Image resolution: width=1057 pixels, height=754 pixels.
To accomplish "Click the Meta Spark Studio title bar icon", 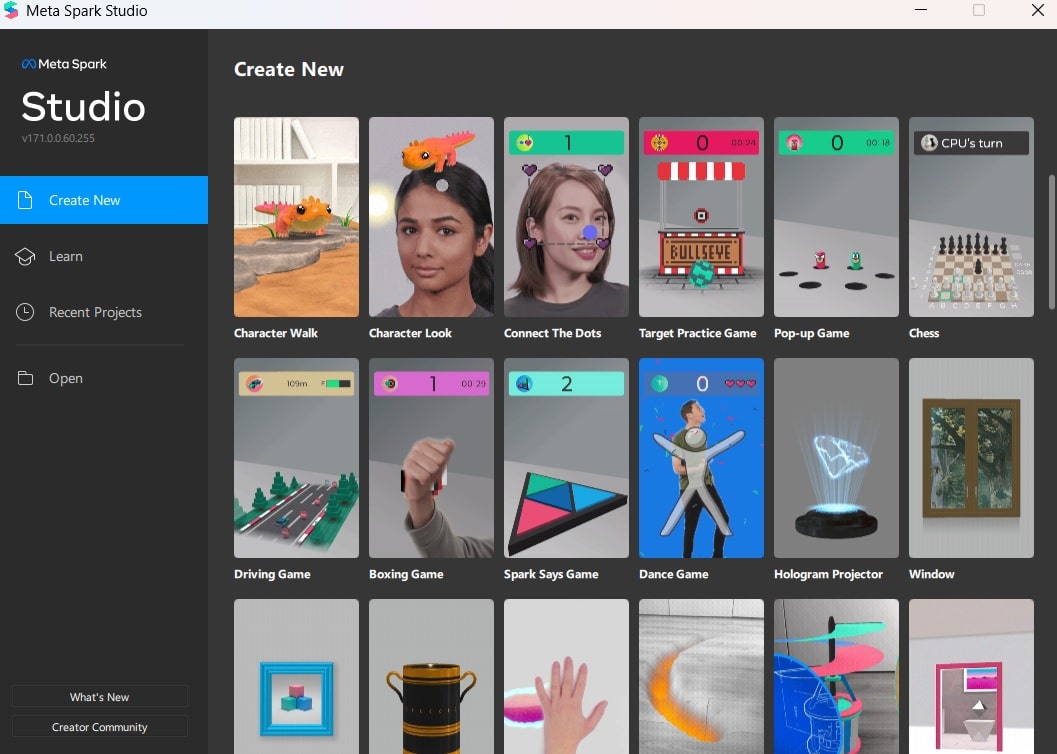I will click(x=12, y=11).
